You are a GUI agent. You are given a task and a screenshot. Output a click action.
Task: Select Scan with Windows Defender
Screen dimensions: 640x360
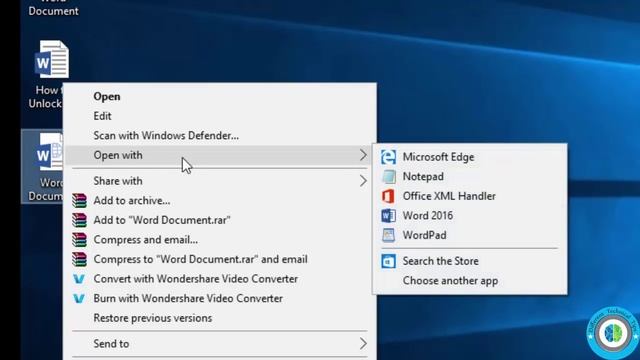click(x=220, y=136)
